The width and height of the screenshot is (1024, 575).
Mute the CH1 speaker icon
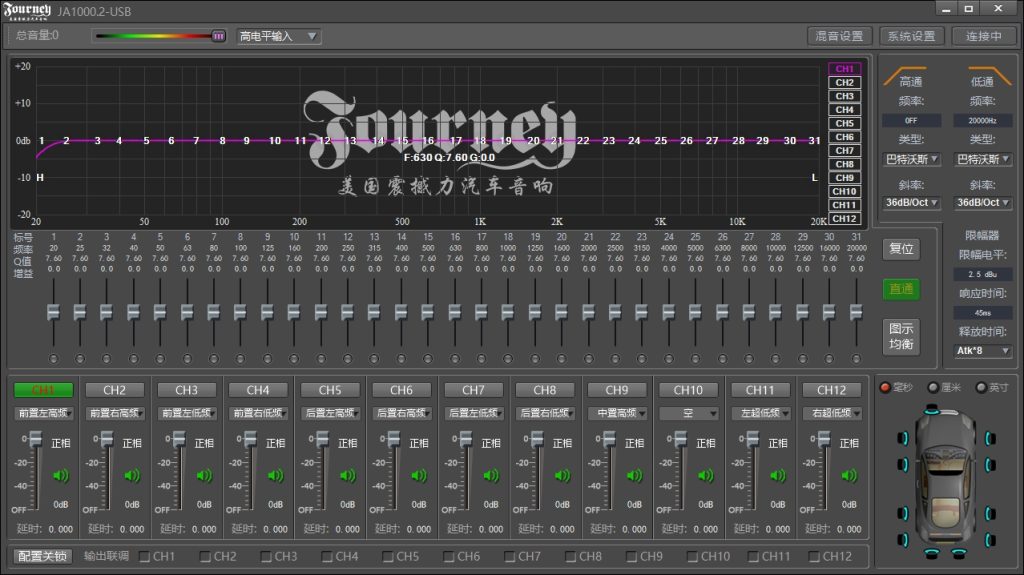click(x=61, y=475)
